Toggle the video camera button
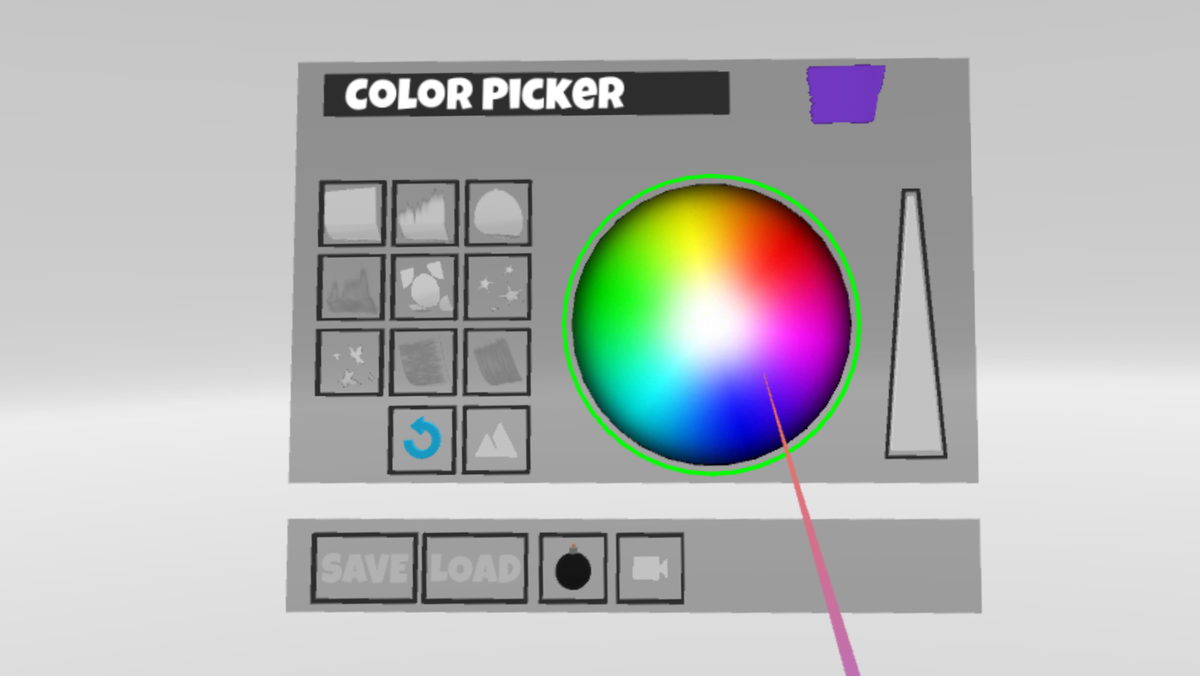 coord(650,568)
